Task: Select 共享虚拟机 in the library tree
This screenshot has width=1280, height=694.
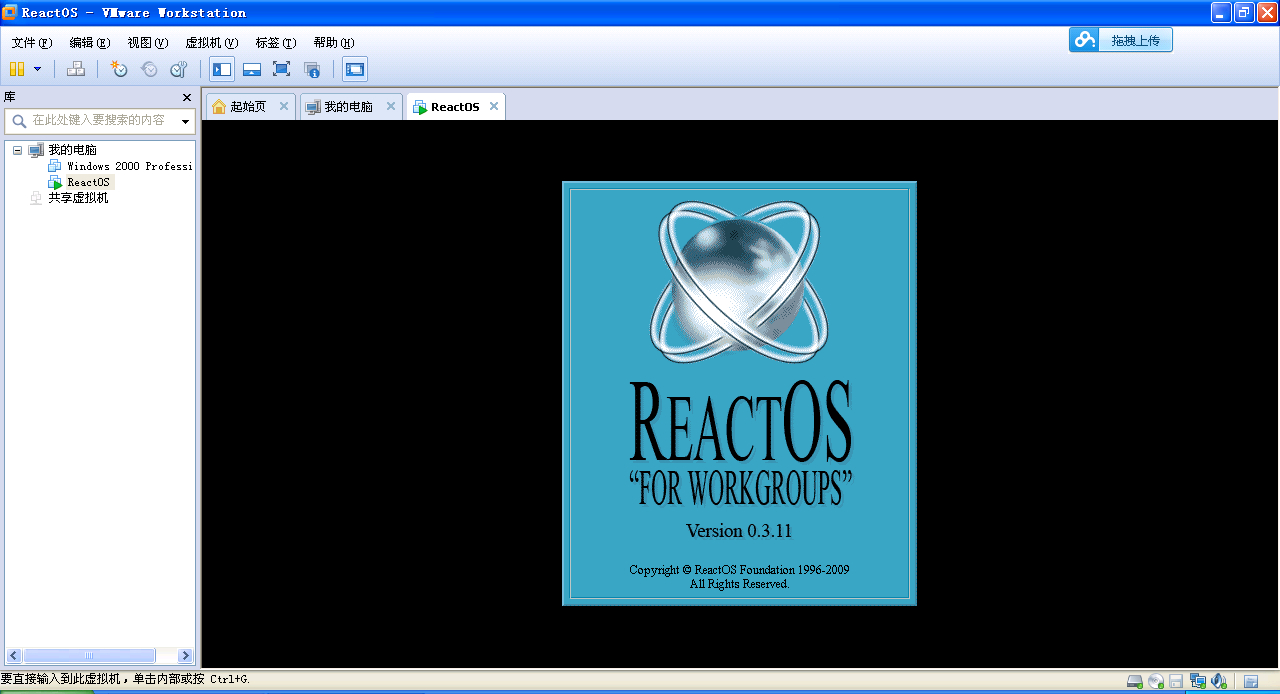Action: [78, 198]
